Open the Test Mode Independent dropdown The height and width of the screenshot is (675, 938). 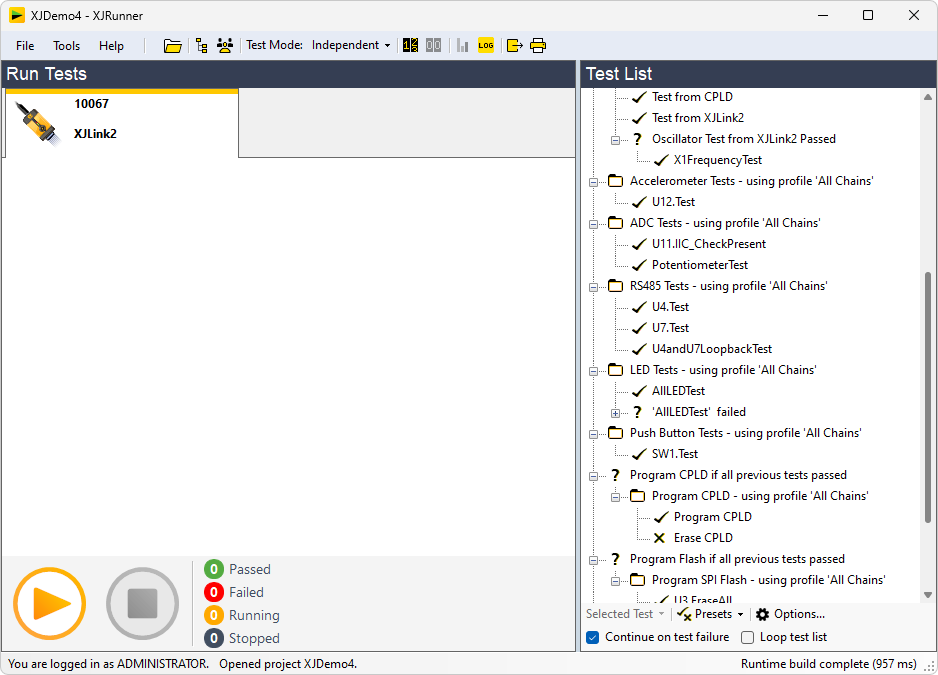click(351, 45)
